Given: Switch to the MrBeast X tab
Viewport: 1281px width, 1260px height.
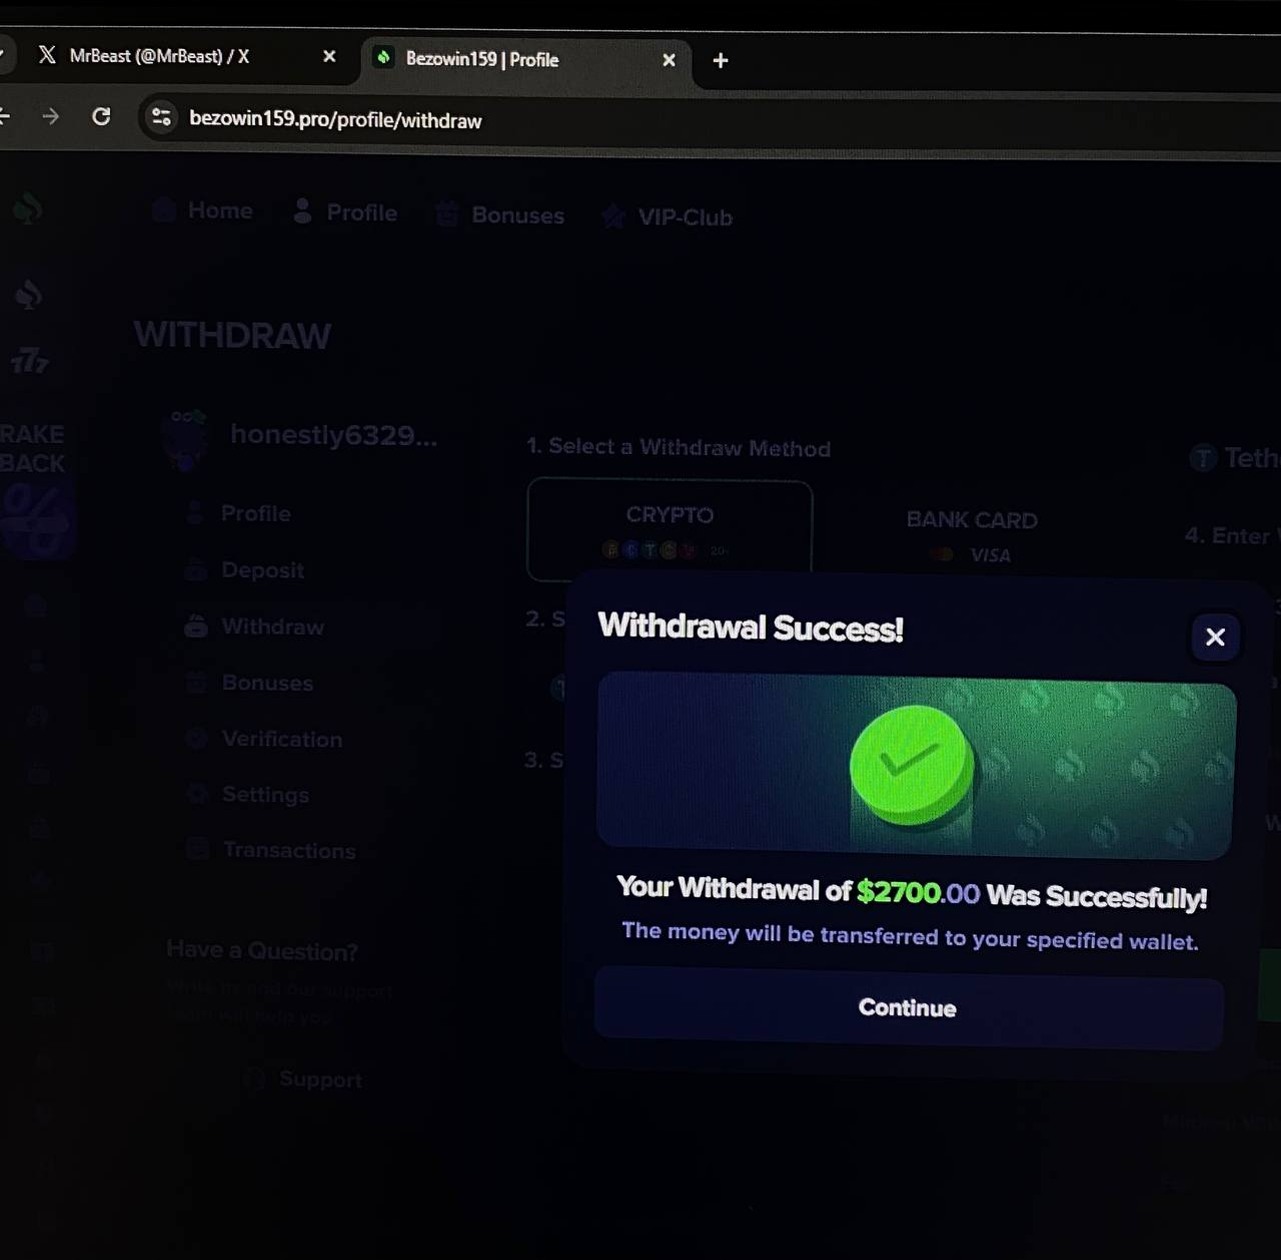Looking at the screenshot, I should (160, 57).
